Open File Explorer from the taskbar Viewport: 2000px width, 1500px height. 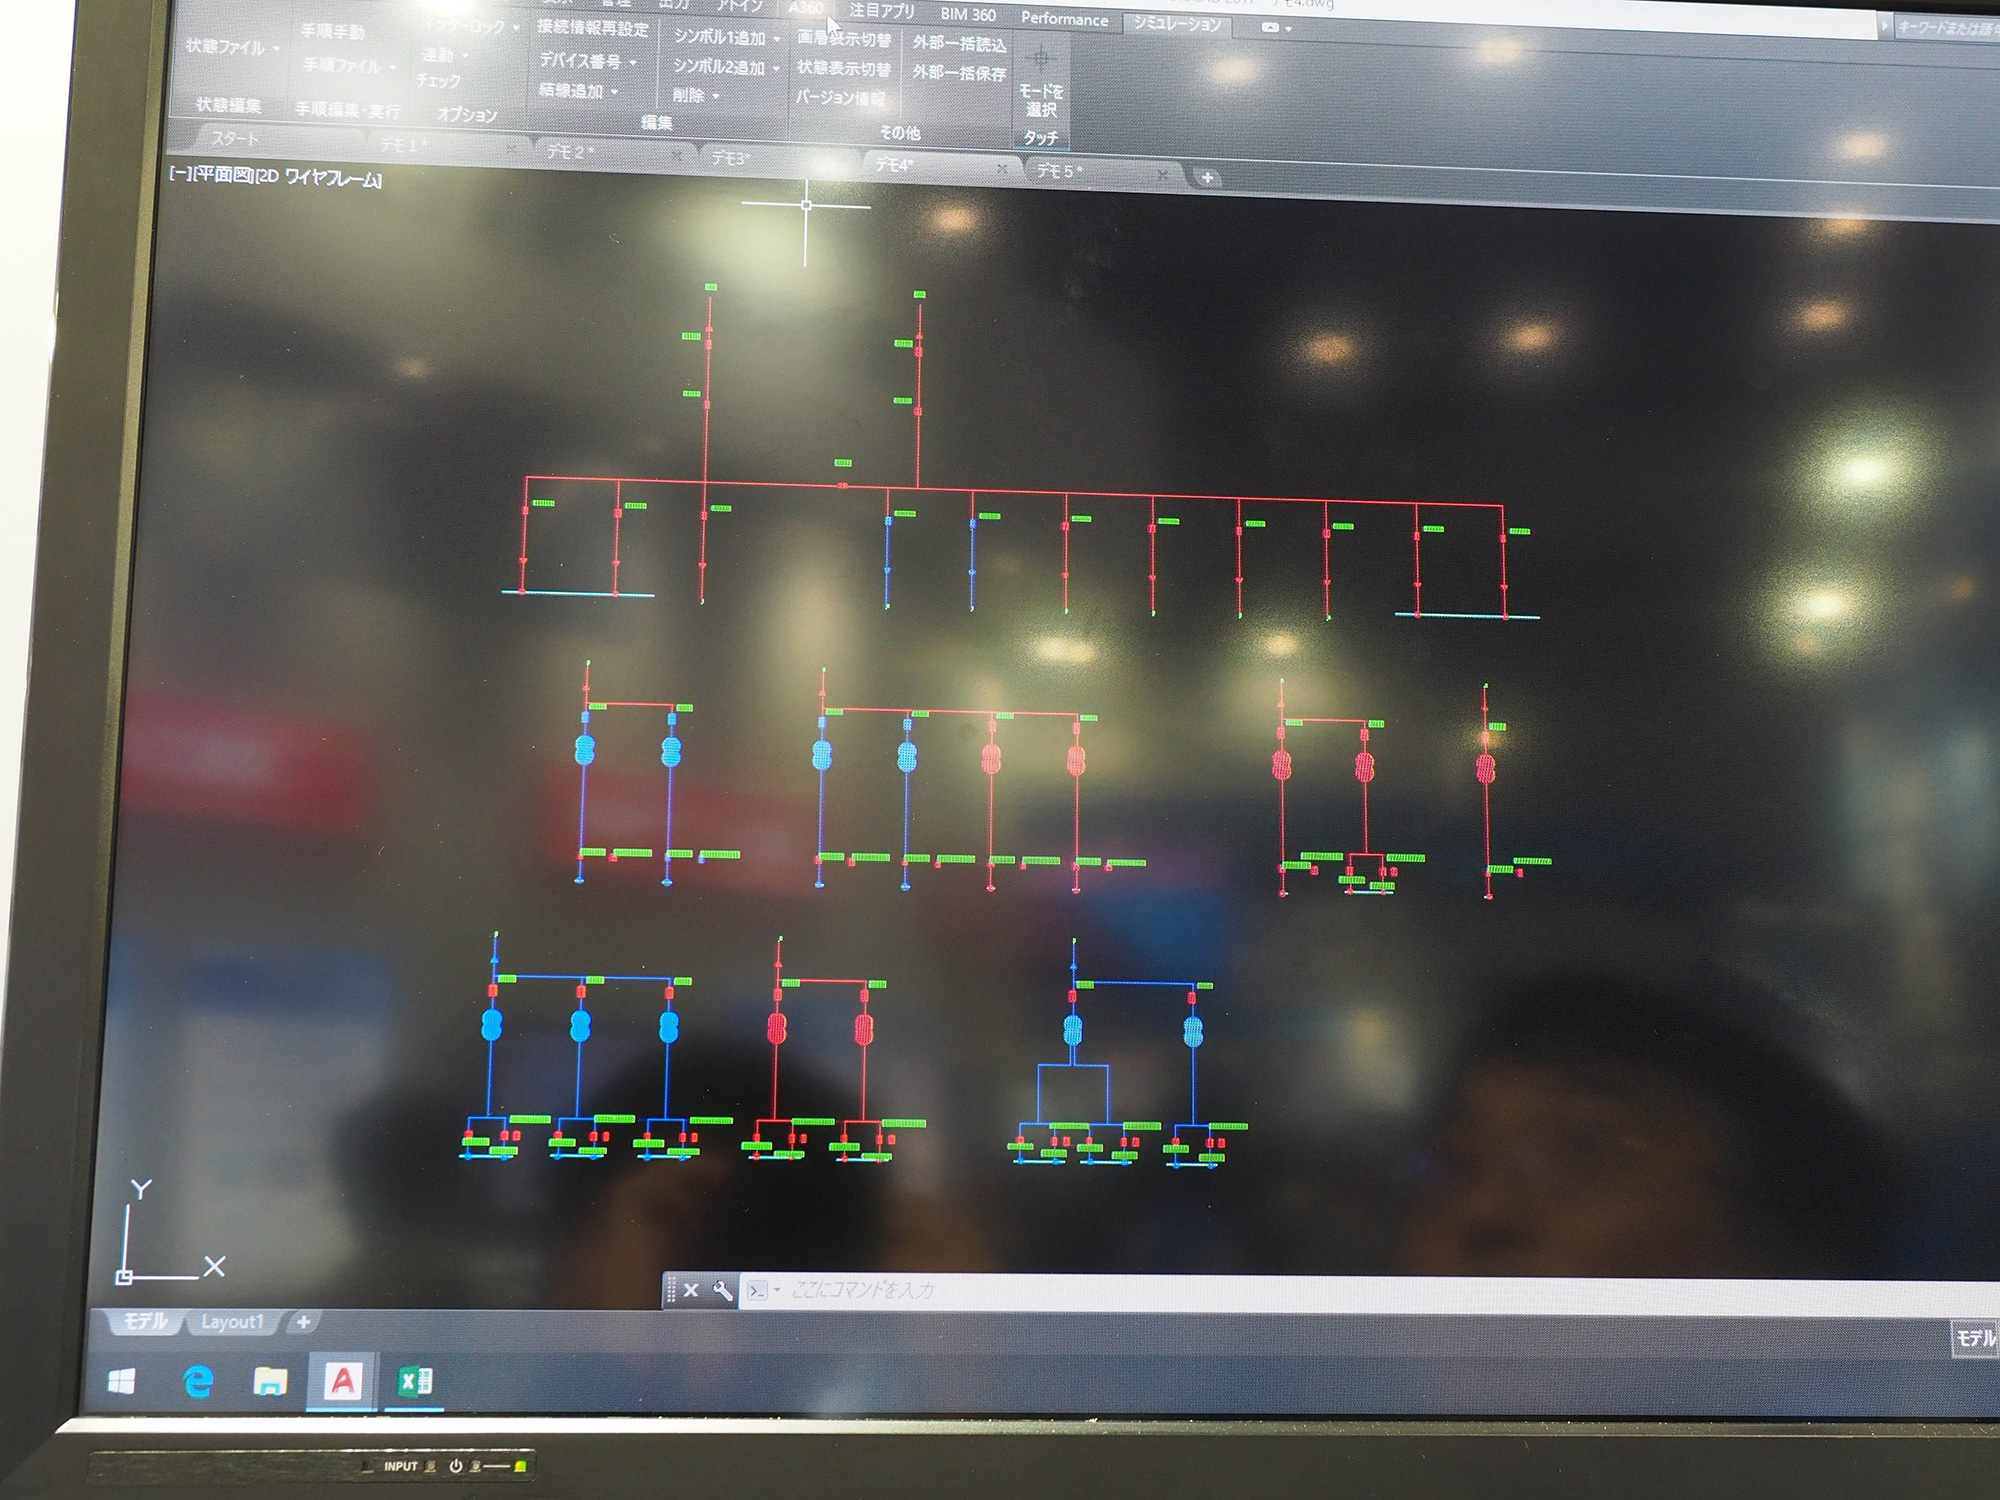click(270, 1382)
